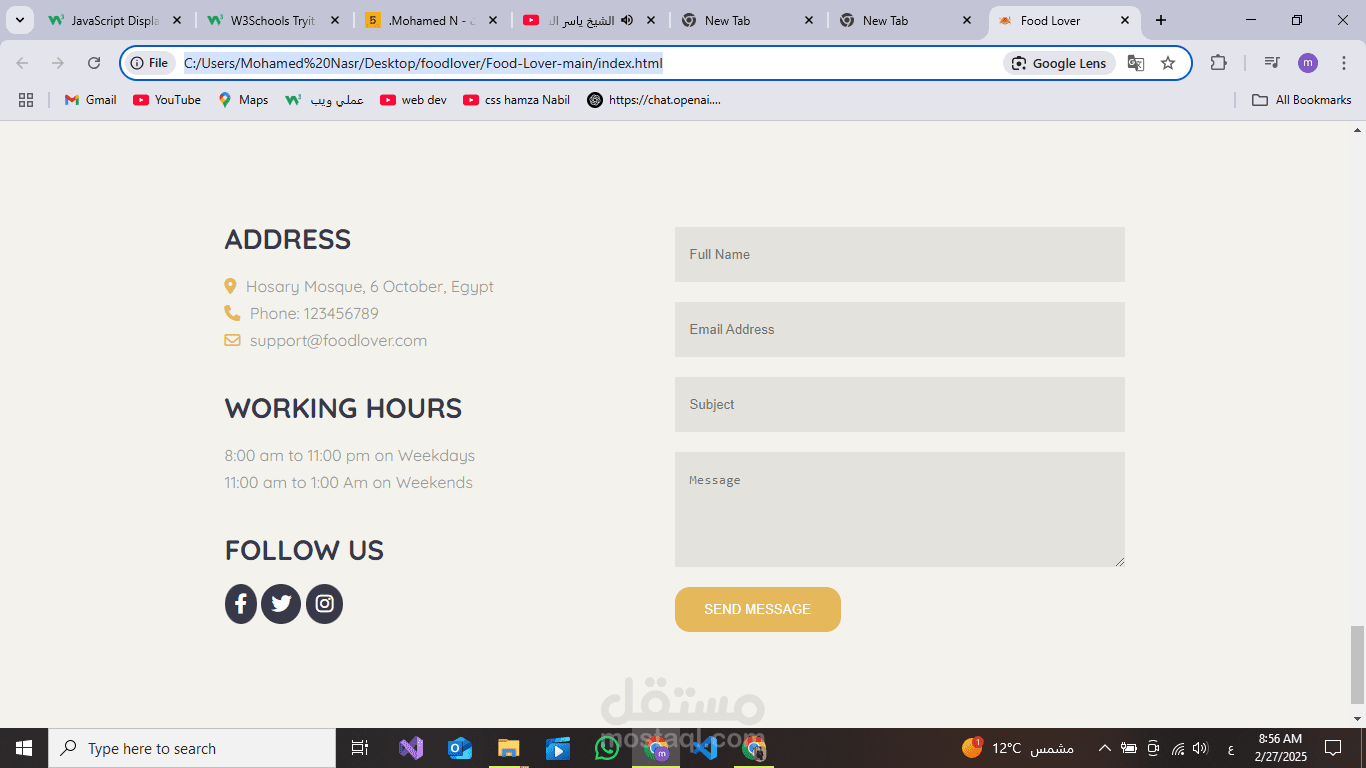Open the All Bookmarks folder
1366x768 pixels.
coord(1302,100)
